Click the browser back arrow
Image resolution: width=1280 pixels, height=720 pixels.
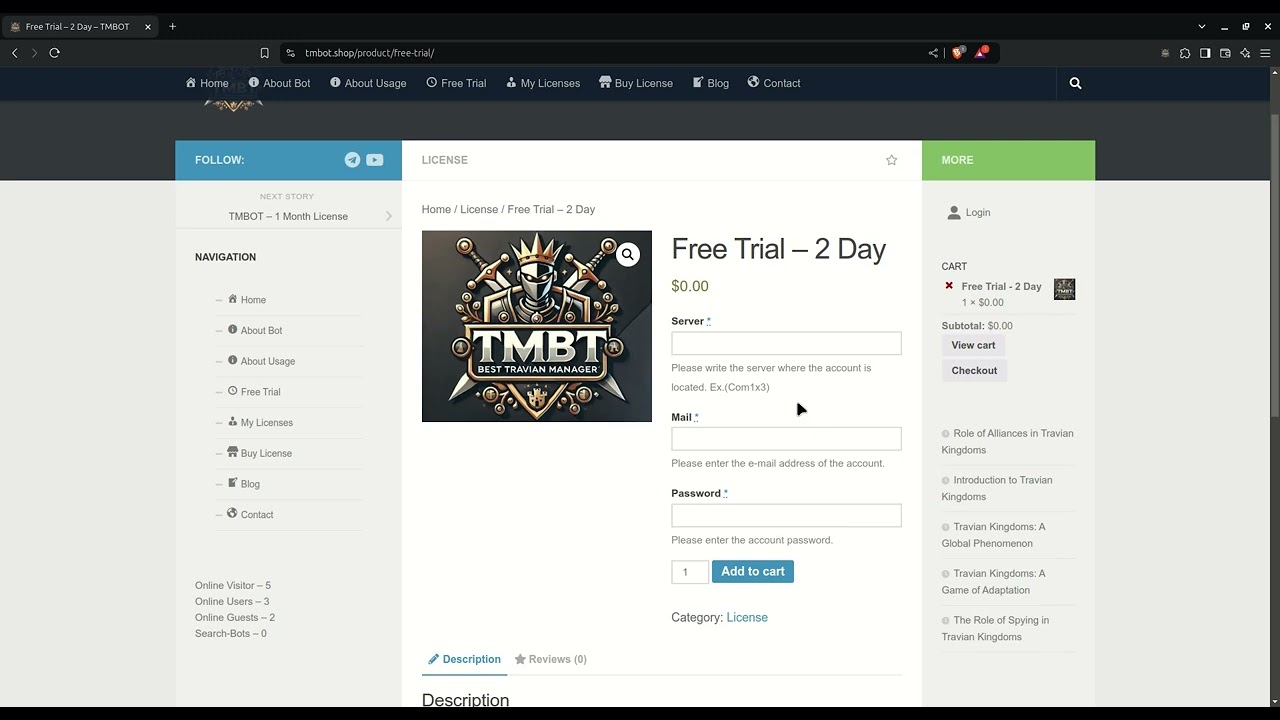tap(15, 53)
